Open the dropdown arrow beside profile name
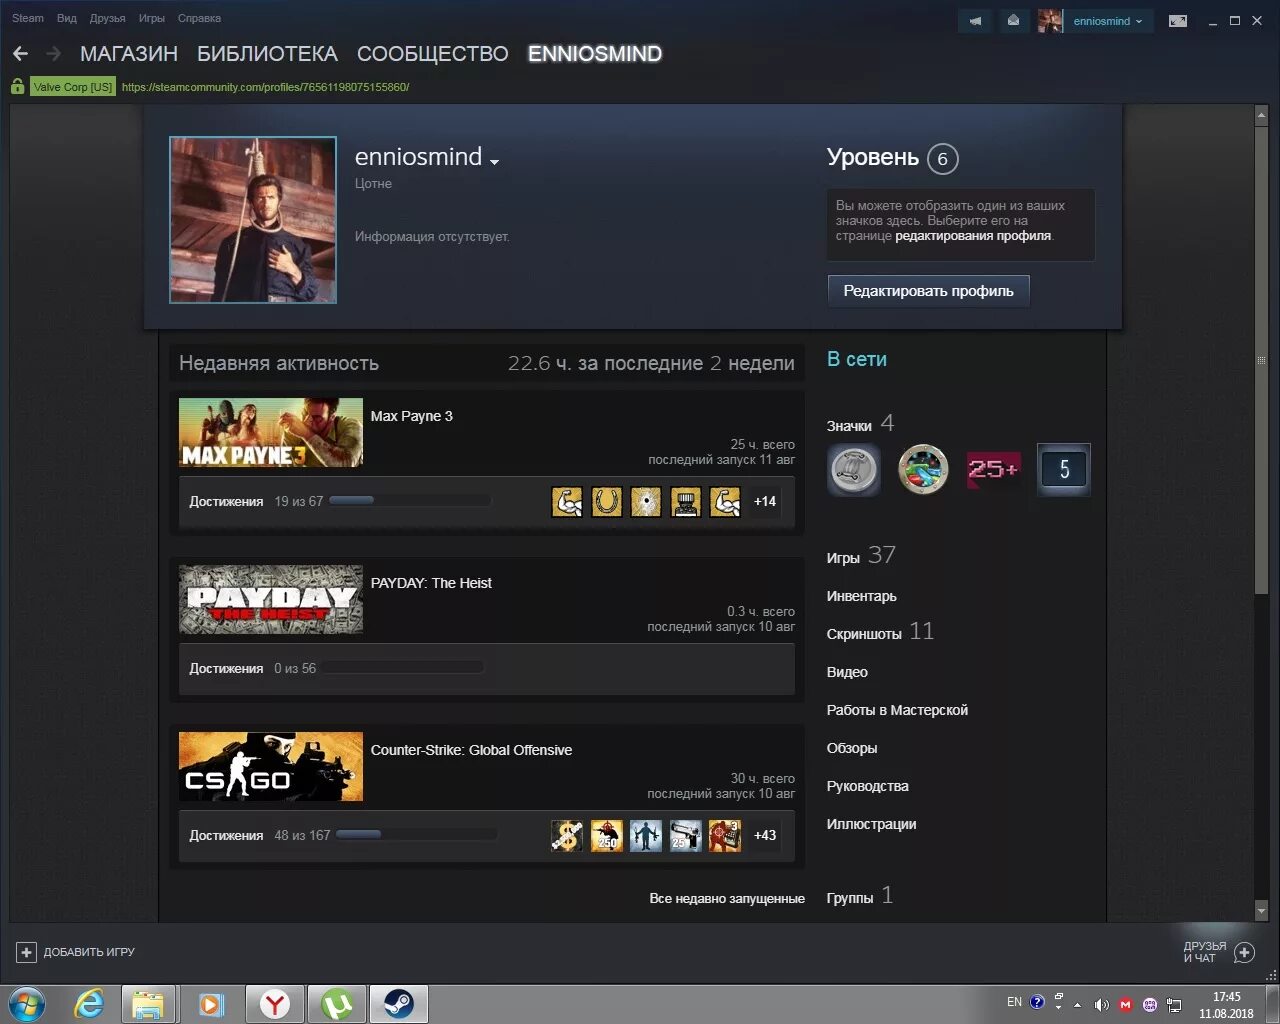 (494, 161)
